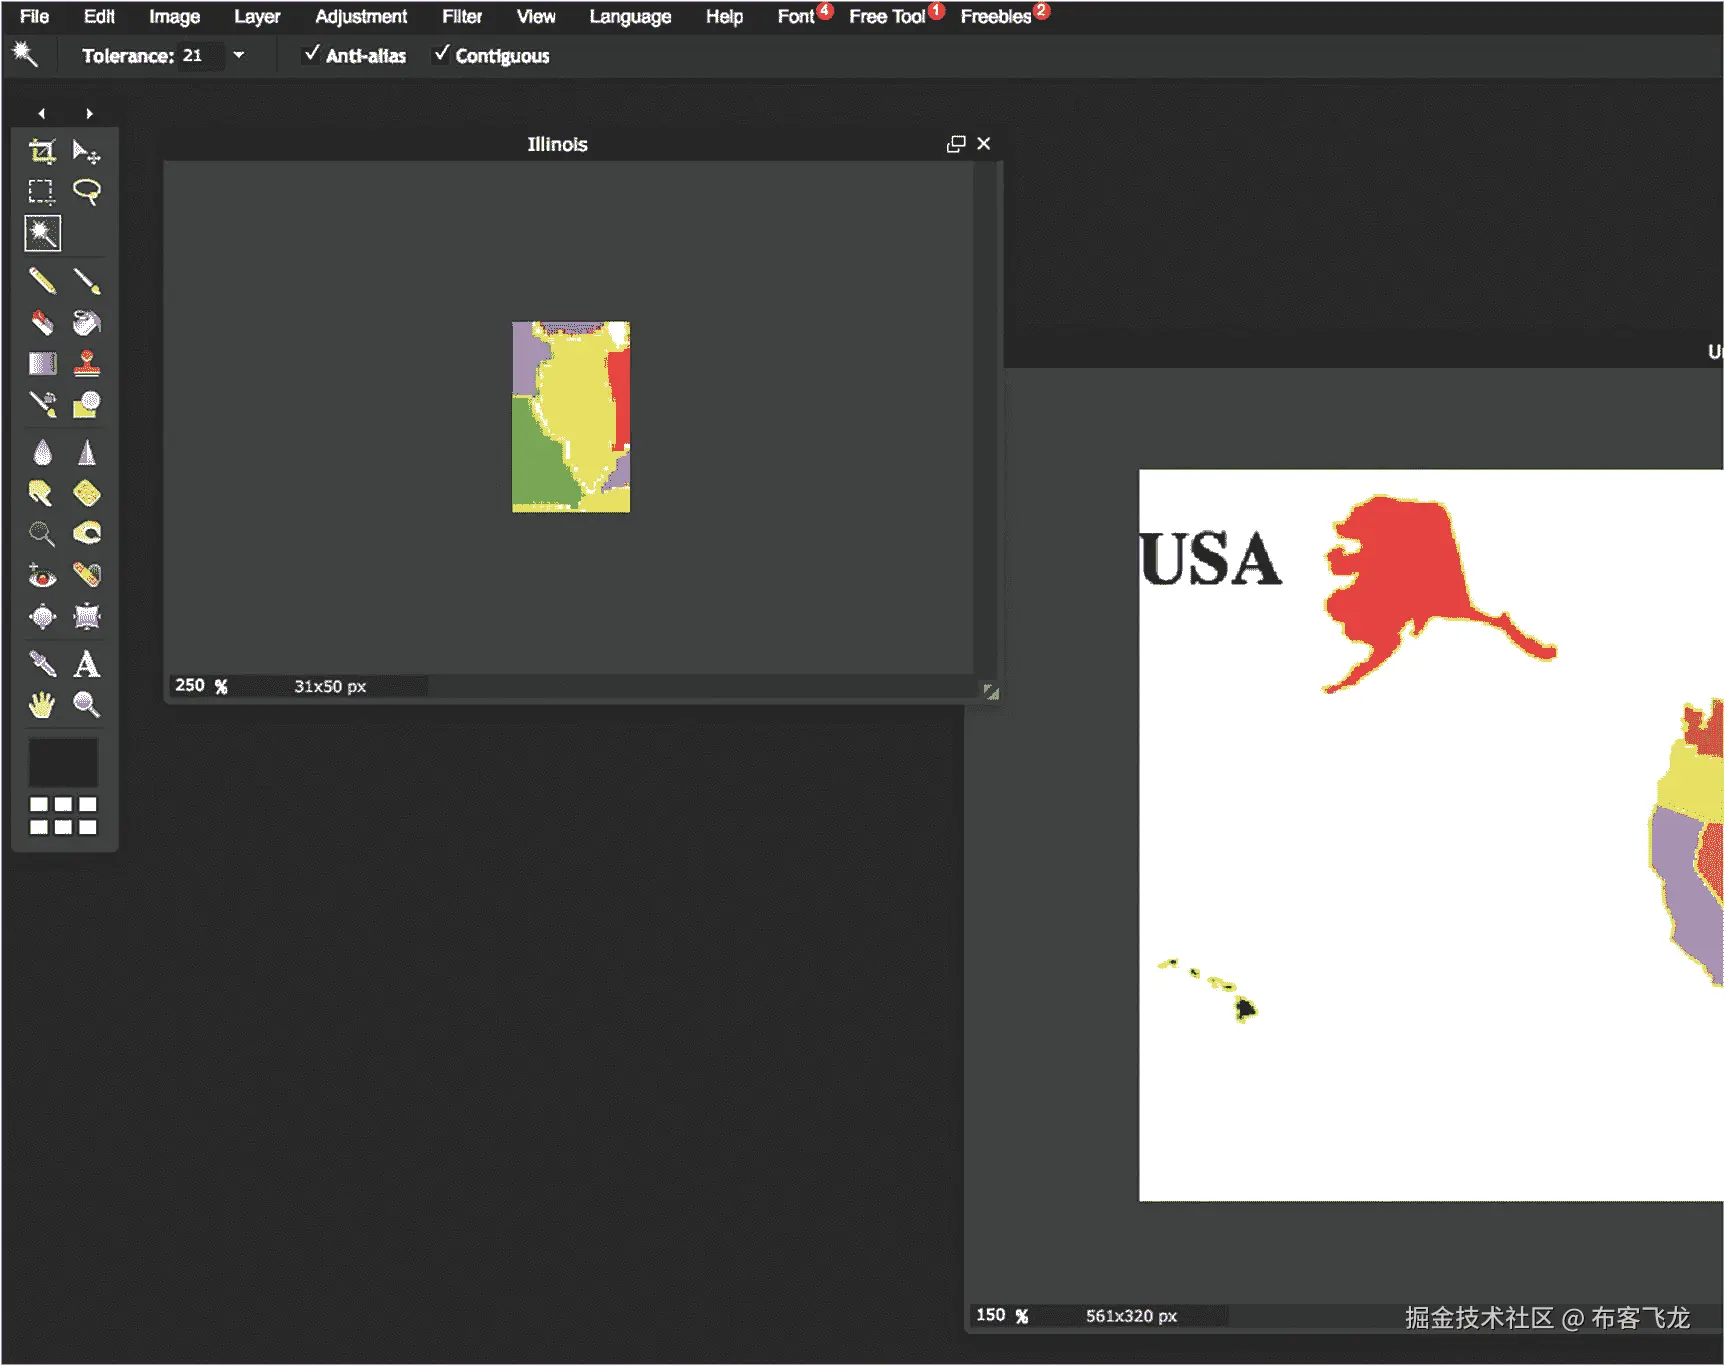This screenshot has height=1366, width=1725.
Task: Close the Illinois document window
Action: coord(984,144)
